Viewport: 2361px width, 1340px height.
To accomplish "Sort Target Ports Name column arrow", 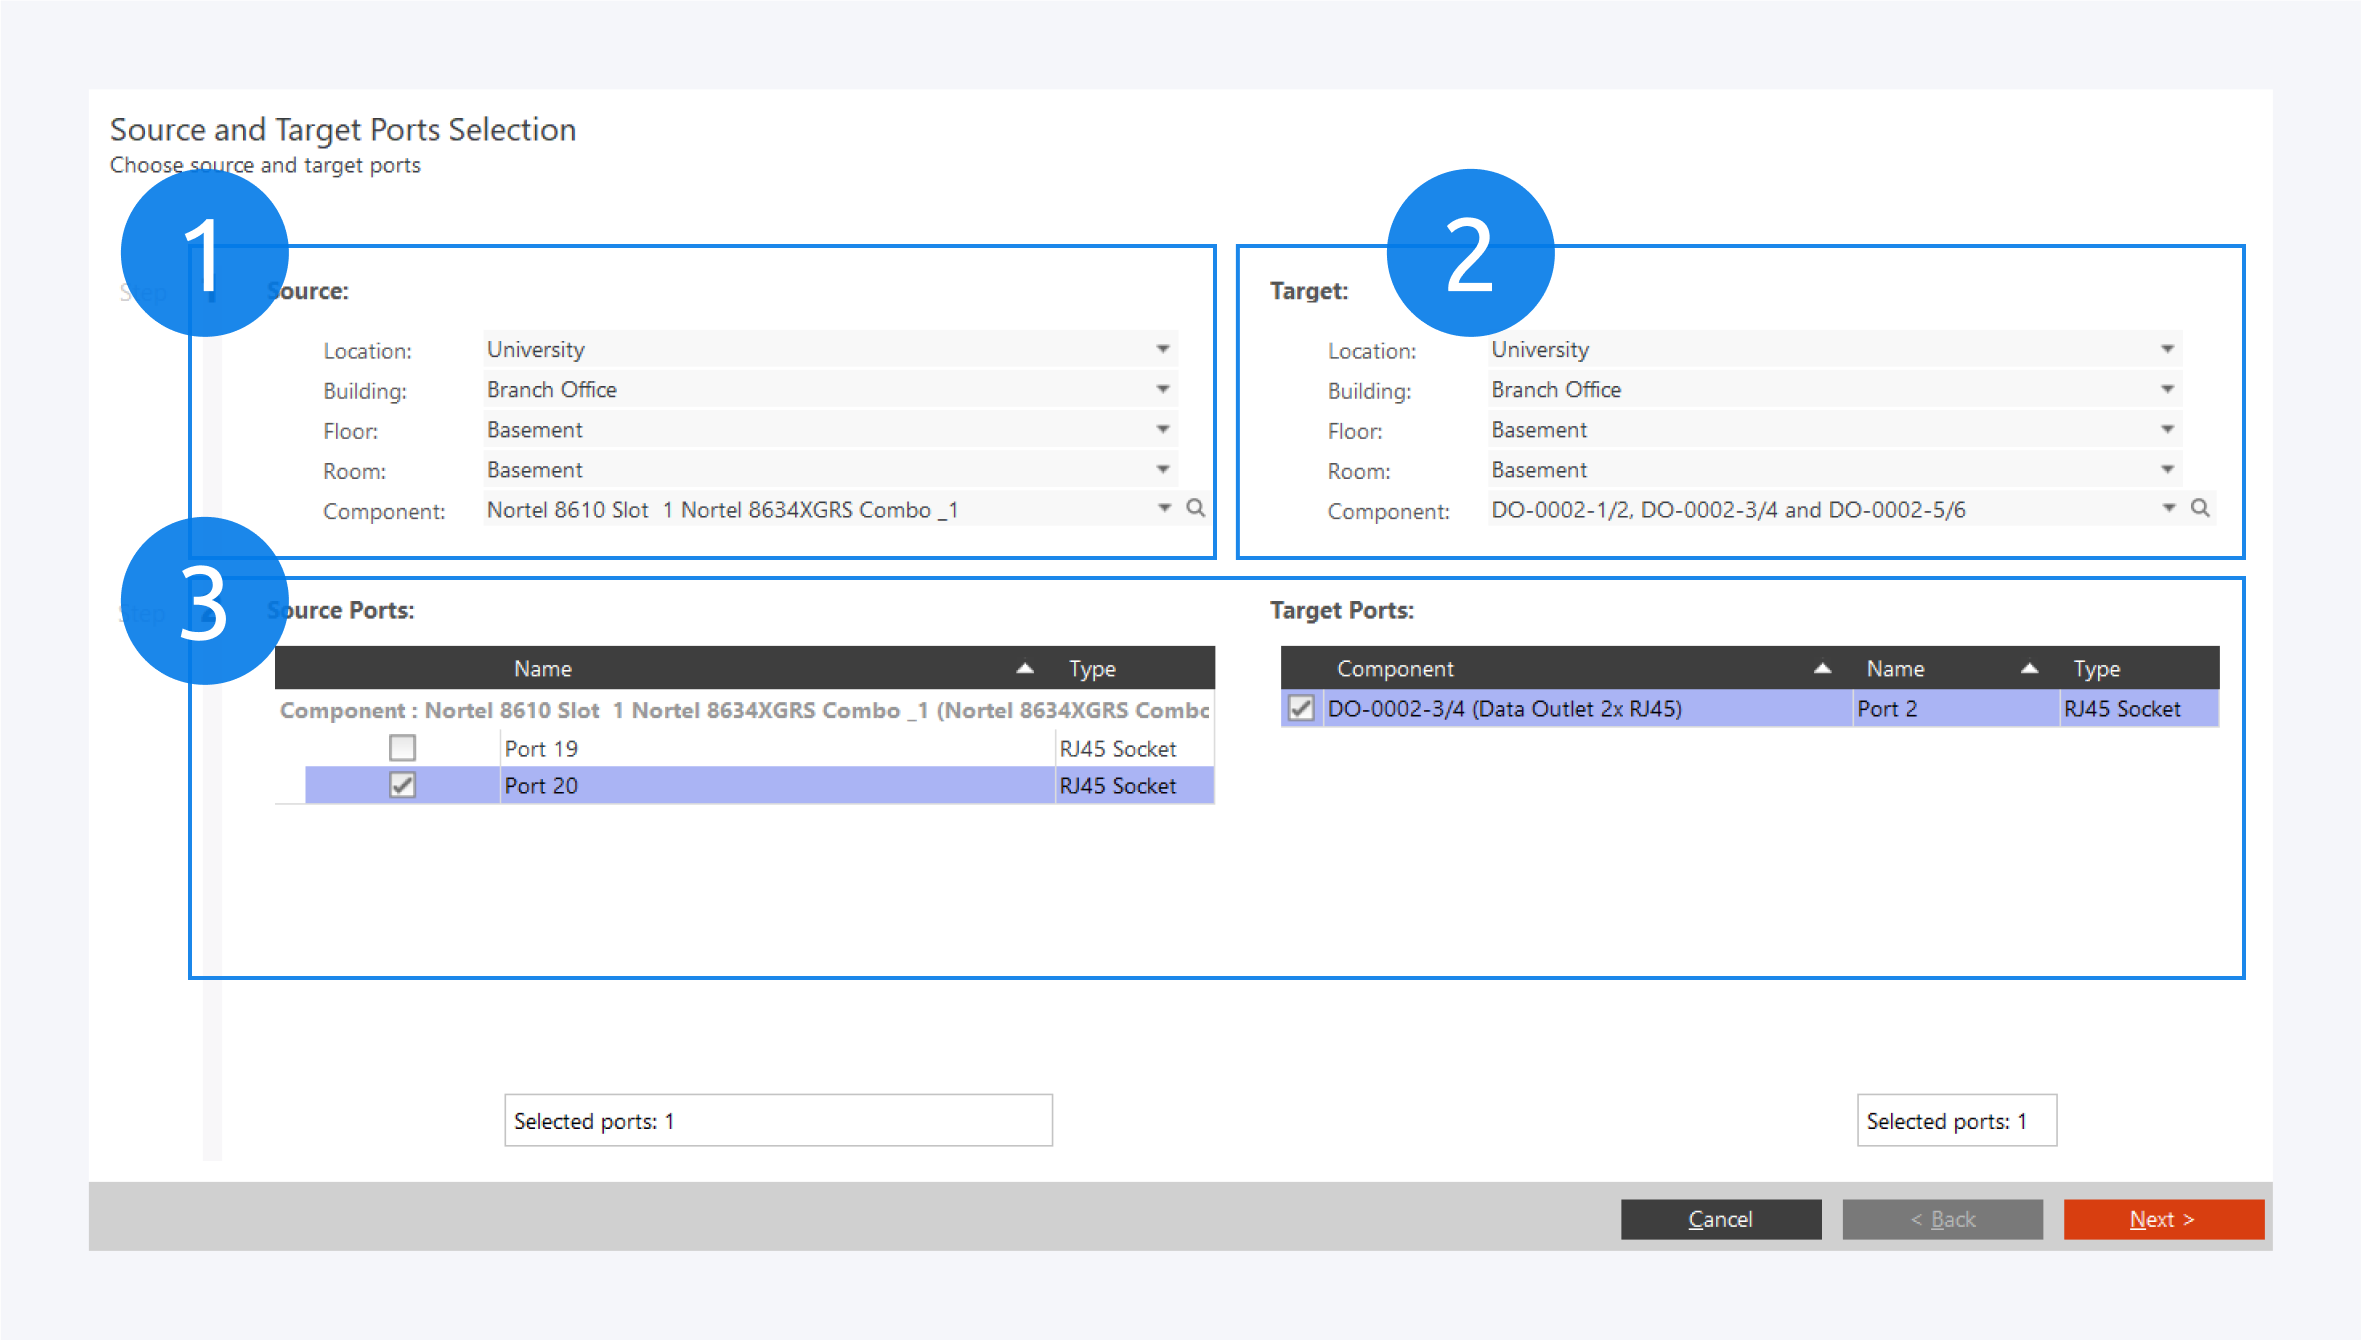I will (x=2029, y=668).
